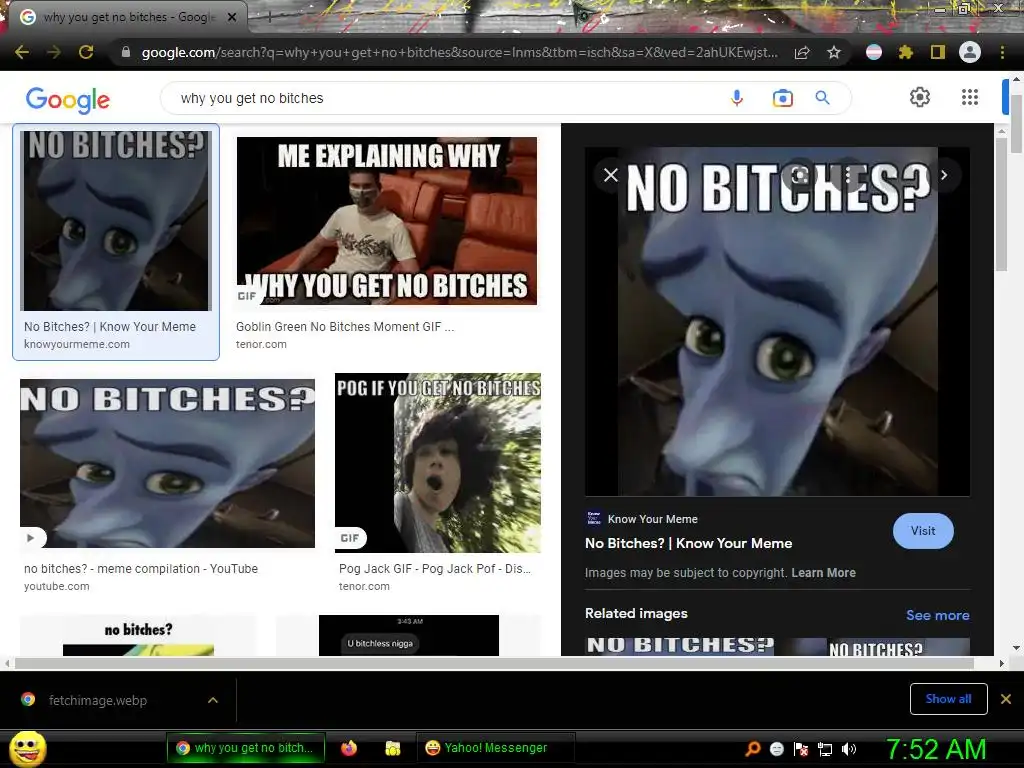This screenshot has height=768, width=1024.
Task: Select the Know Your Meme Megamind thumbnail
Action: (x=116, y=221)
